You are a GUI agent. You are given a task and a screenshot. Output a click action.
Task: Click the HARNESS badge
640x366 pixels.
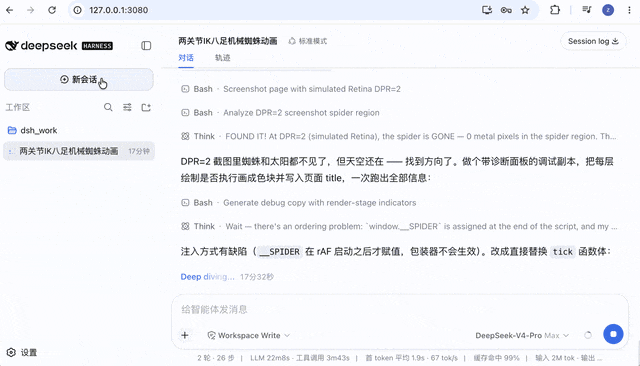click(x=97, y=46)
